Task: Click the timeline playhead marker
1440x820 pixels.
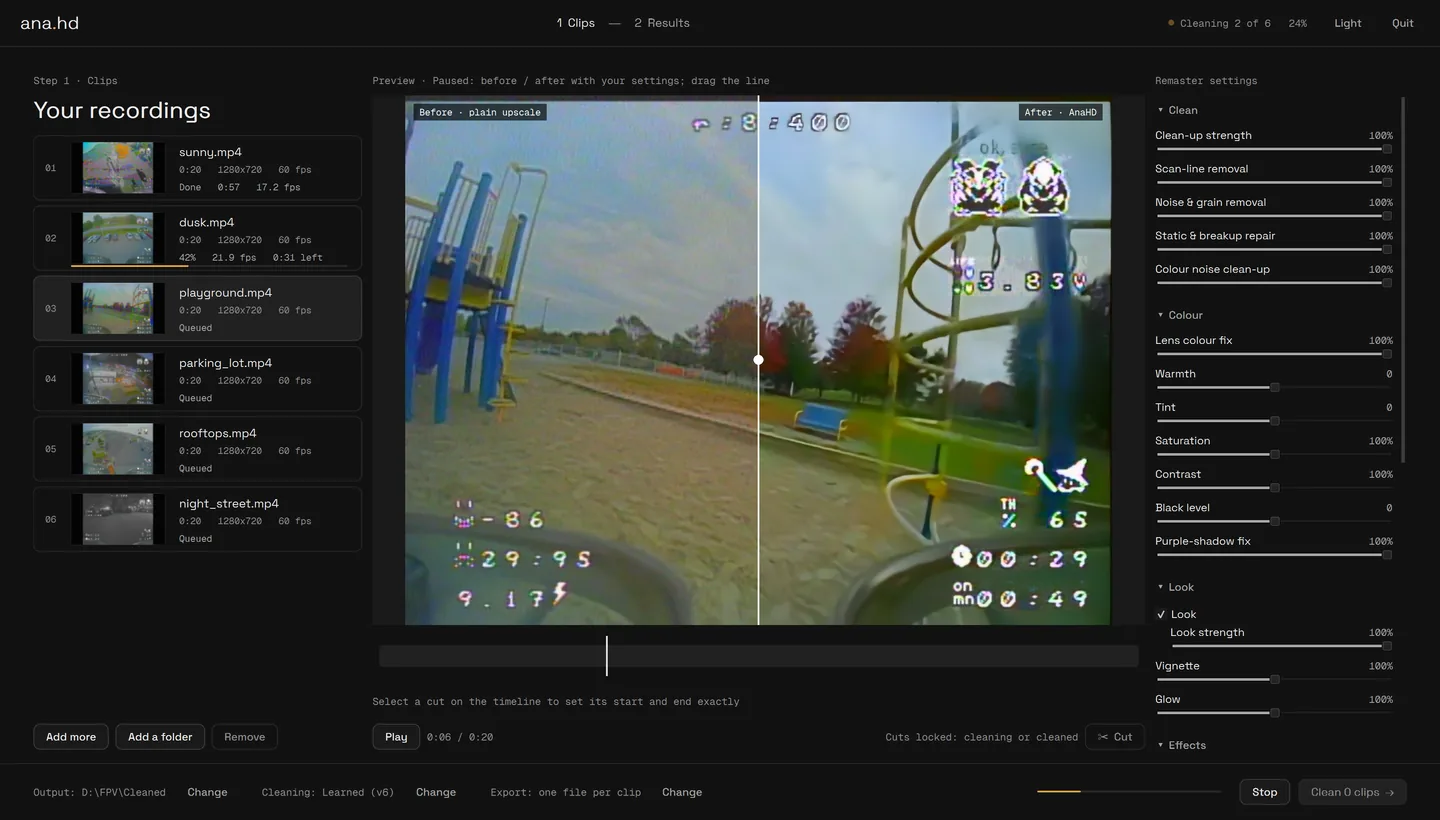Action: point(606,656)
